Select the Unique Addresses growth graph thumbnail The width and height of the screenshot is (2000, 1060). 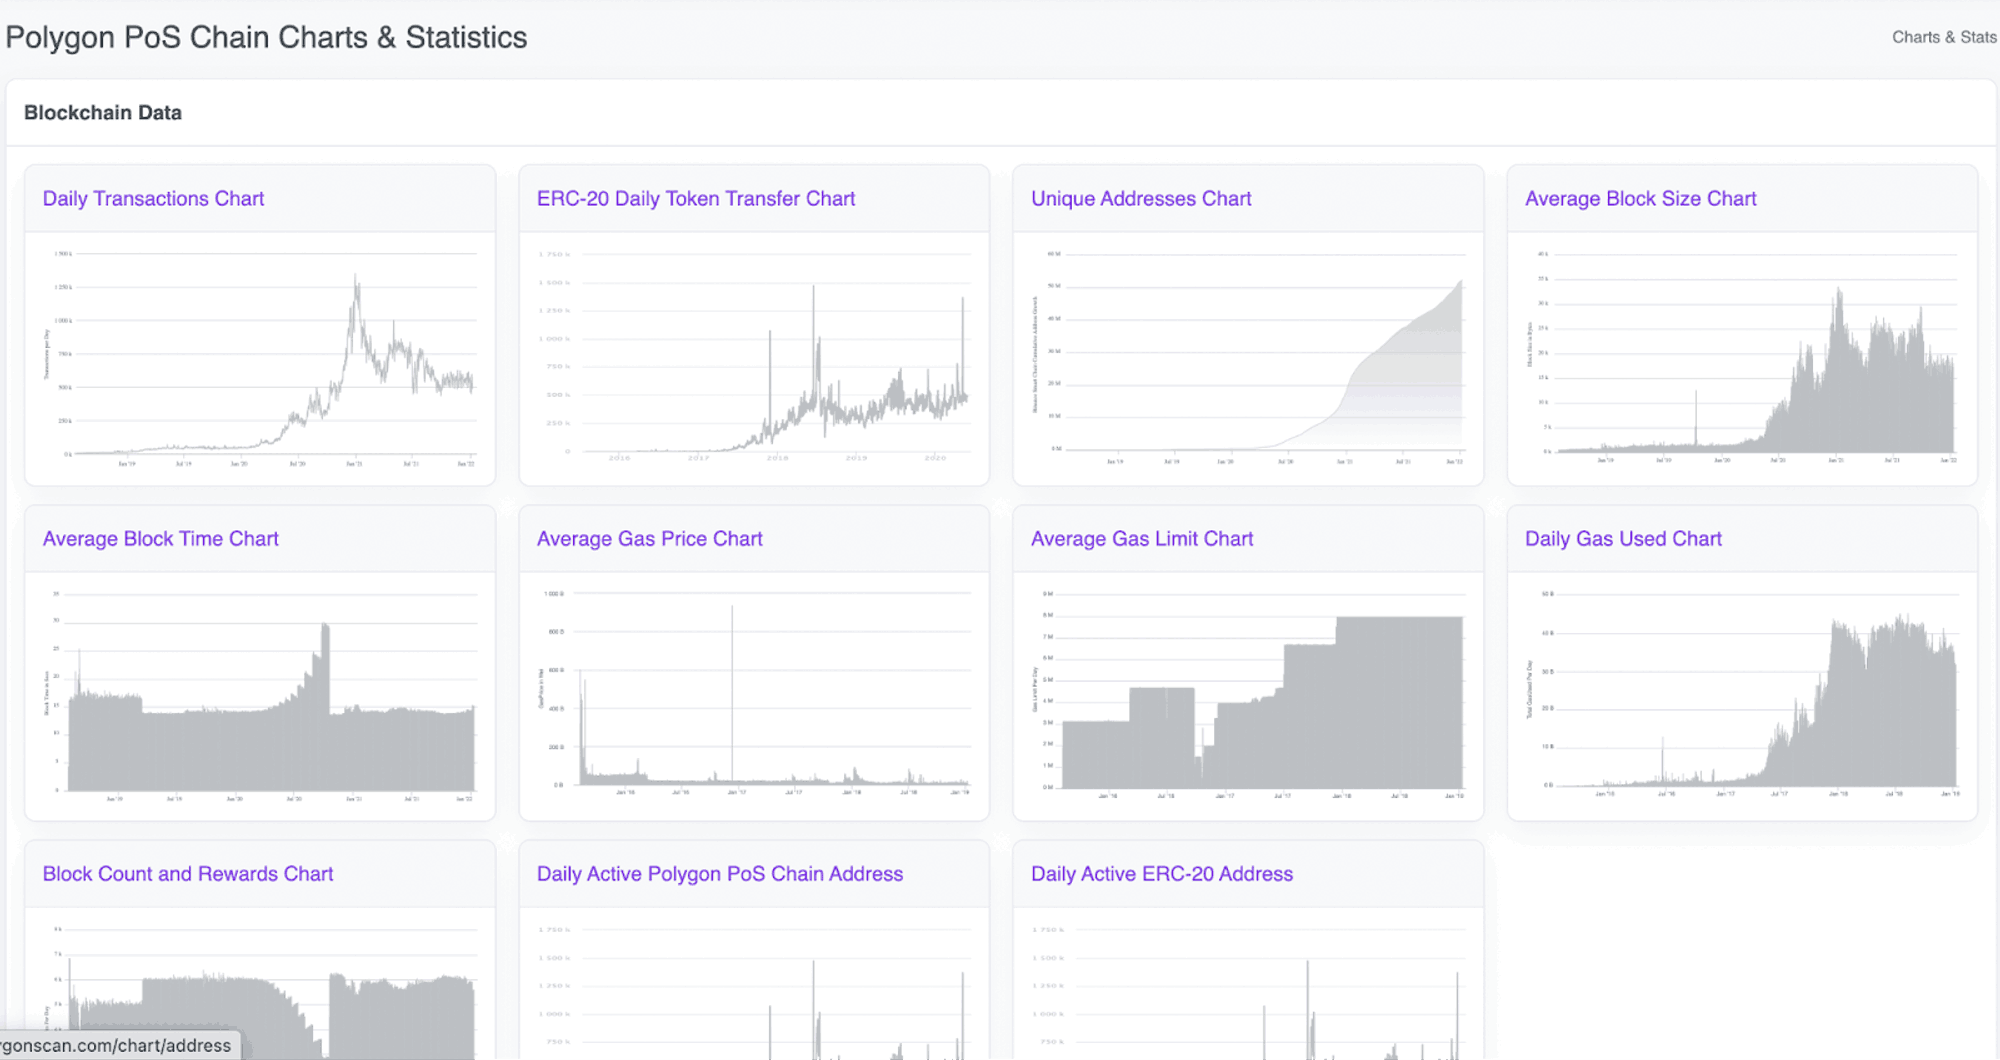[1248, 358]
